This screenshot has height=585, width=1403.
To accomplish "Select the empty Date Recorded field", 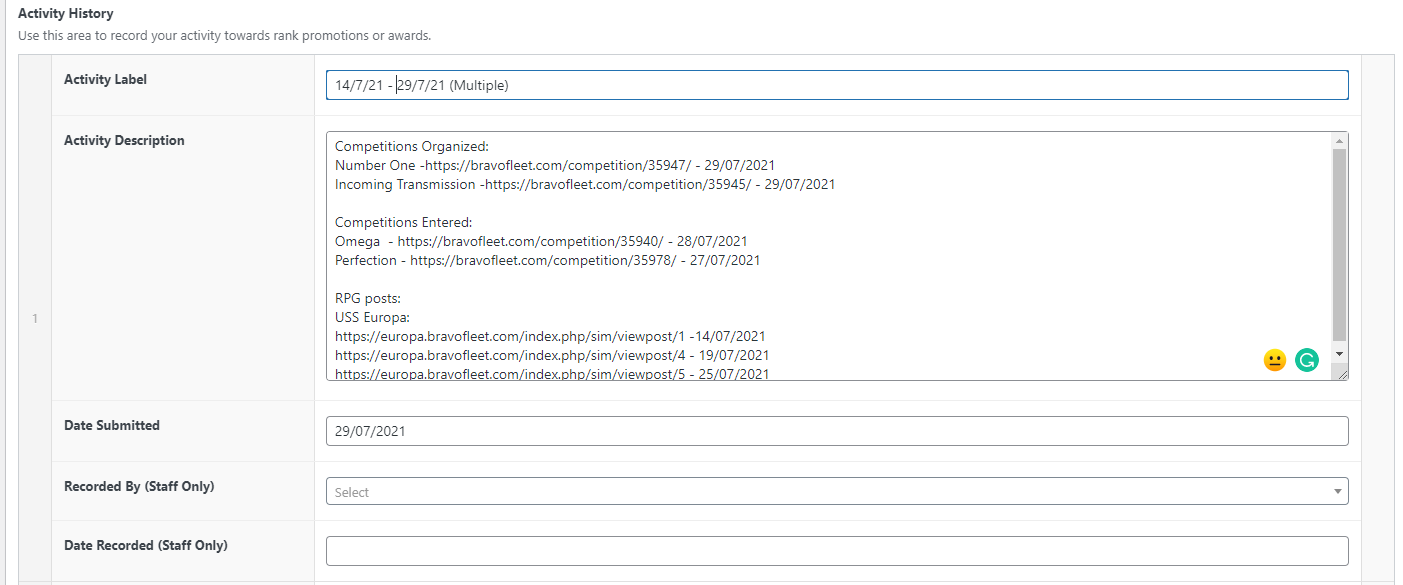I will (x=836, y=551).
